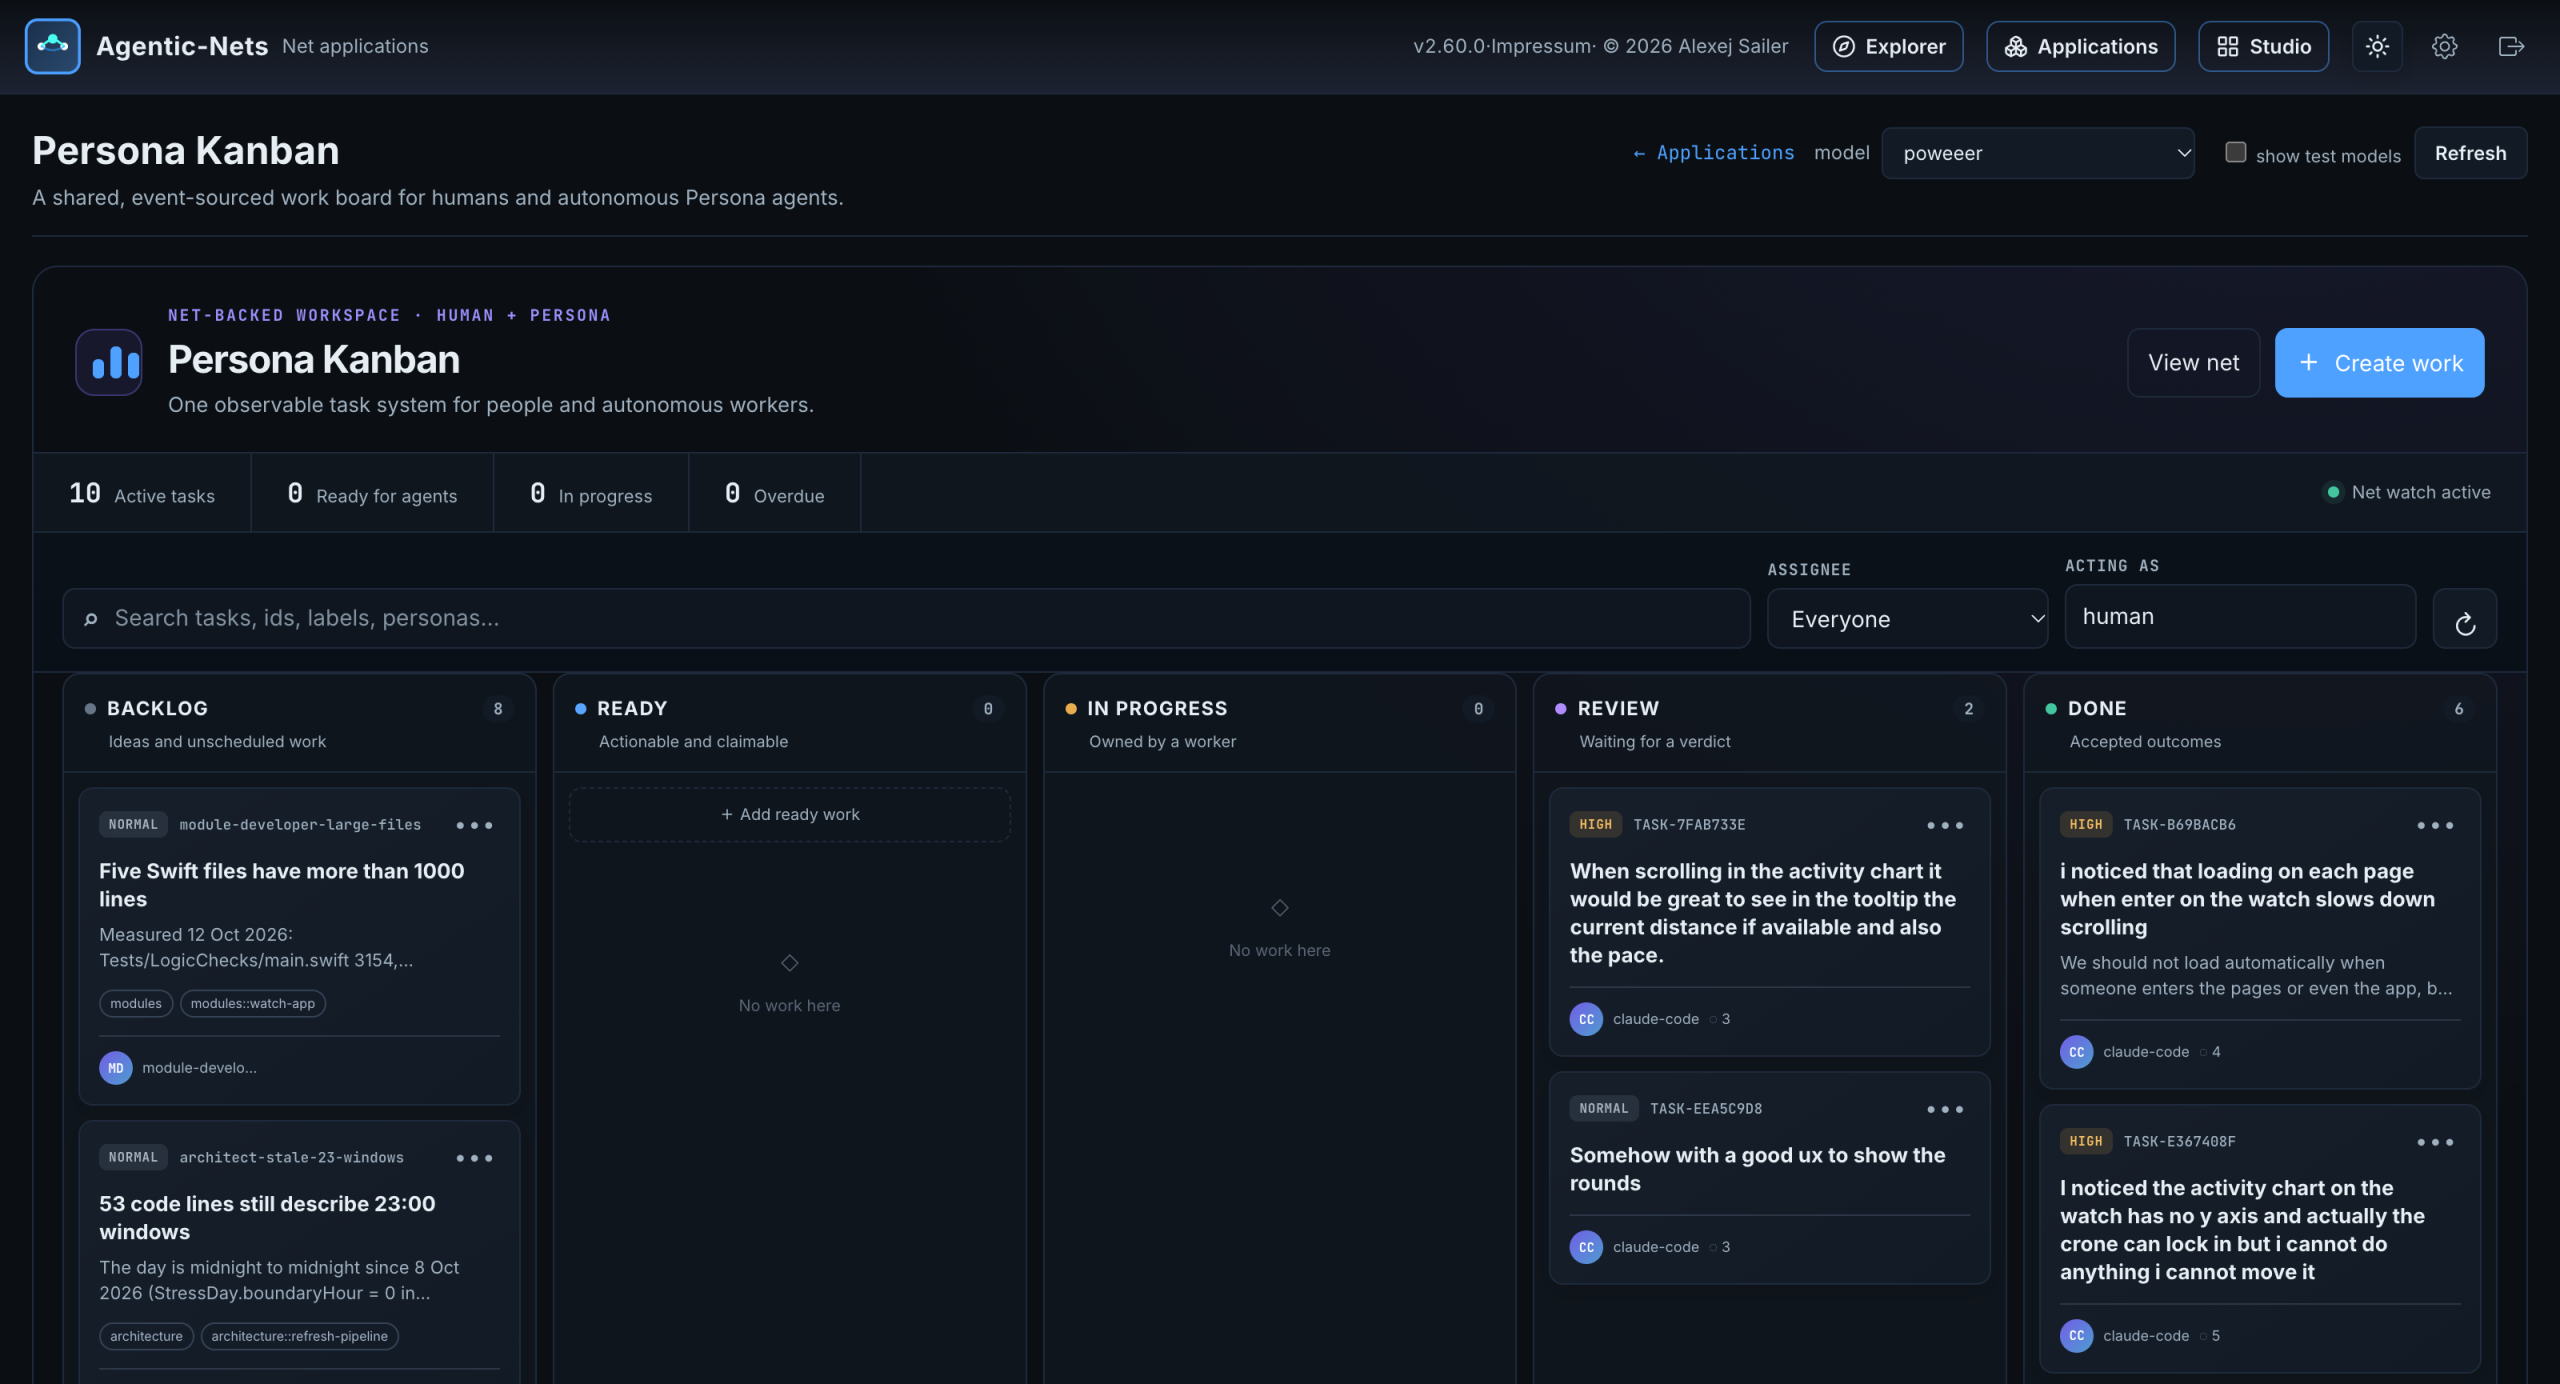
Task: Click the MD avatar on module-develo... card
Action: pos(116,1068)
